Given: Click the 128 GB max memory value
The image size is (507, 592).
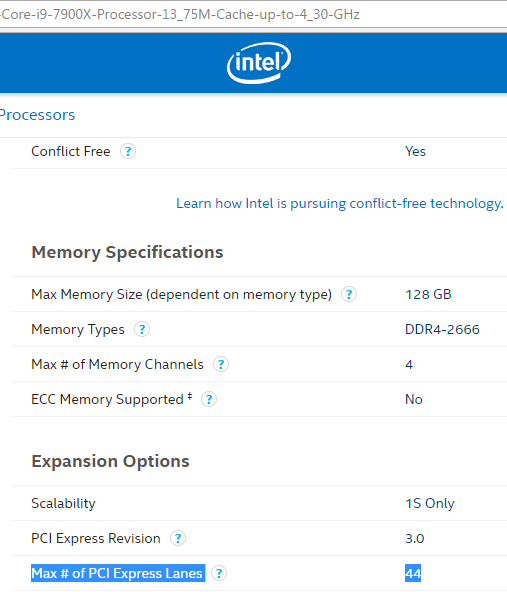Looking at the screenshot, I should pos(428,294).
